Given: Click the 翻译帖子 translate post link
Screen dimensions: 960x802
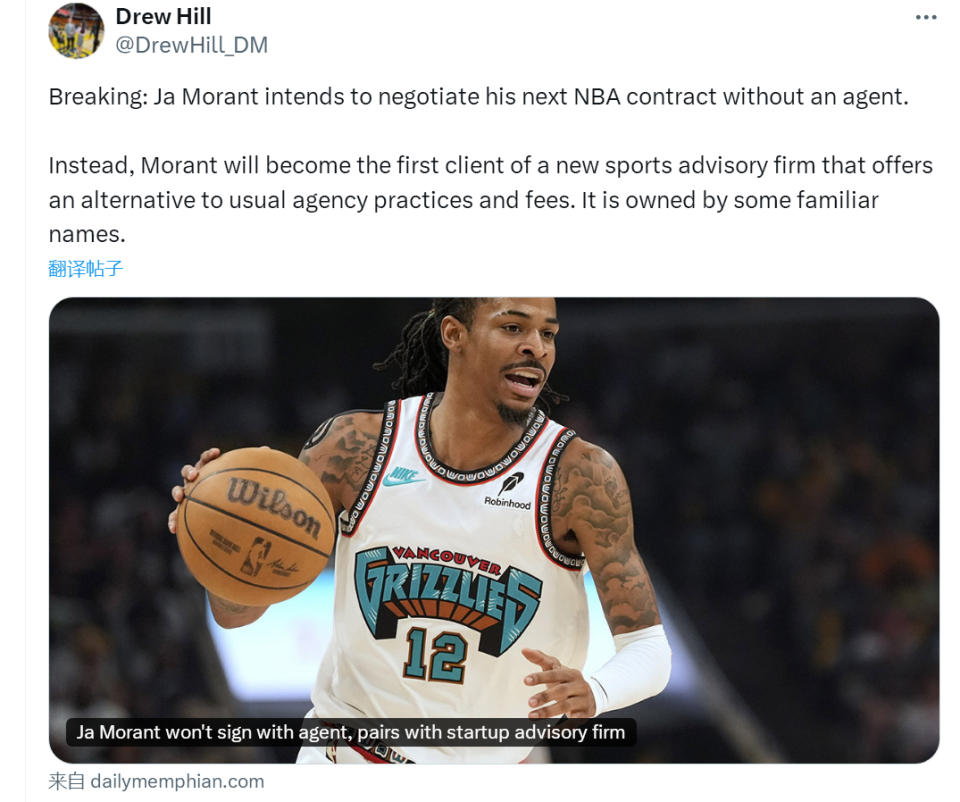Looking at the screenshot, I should (86, 268).
